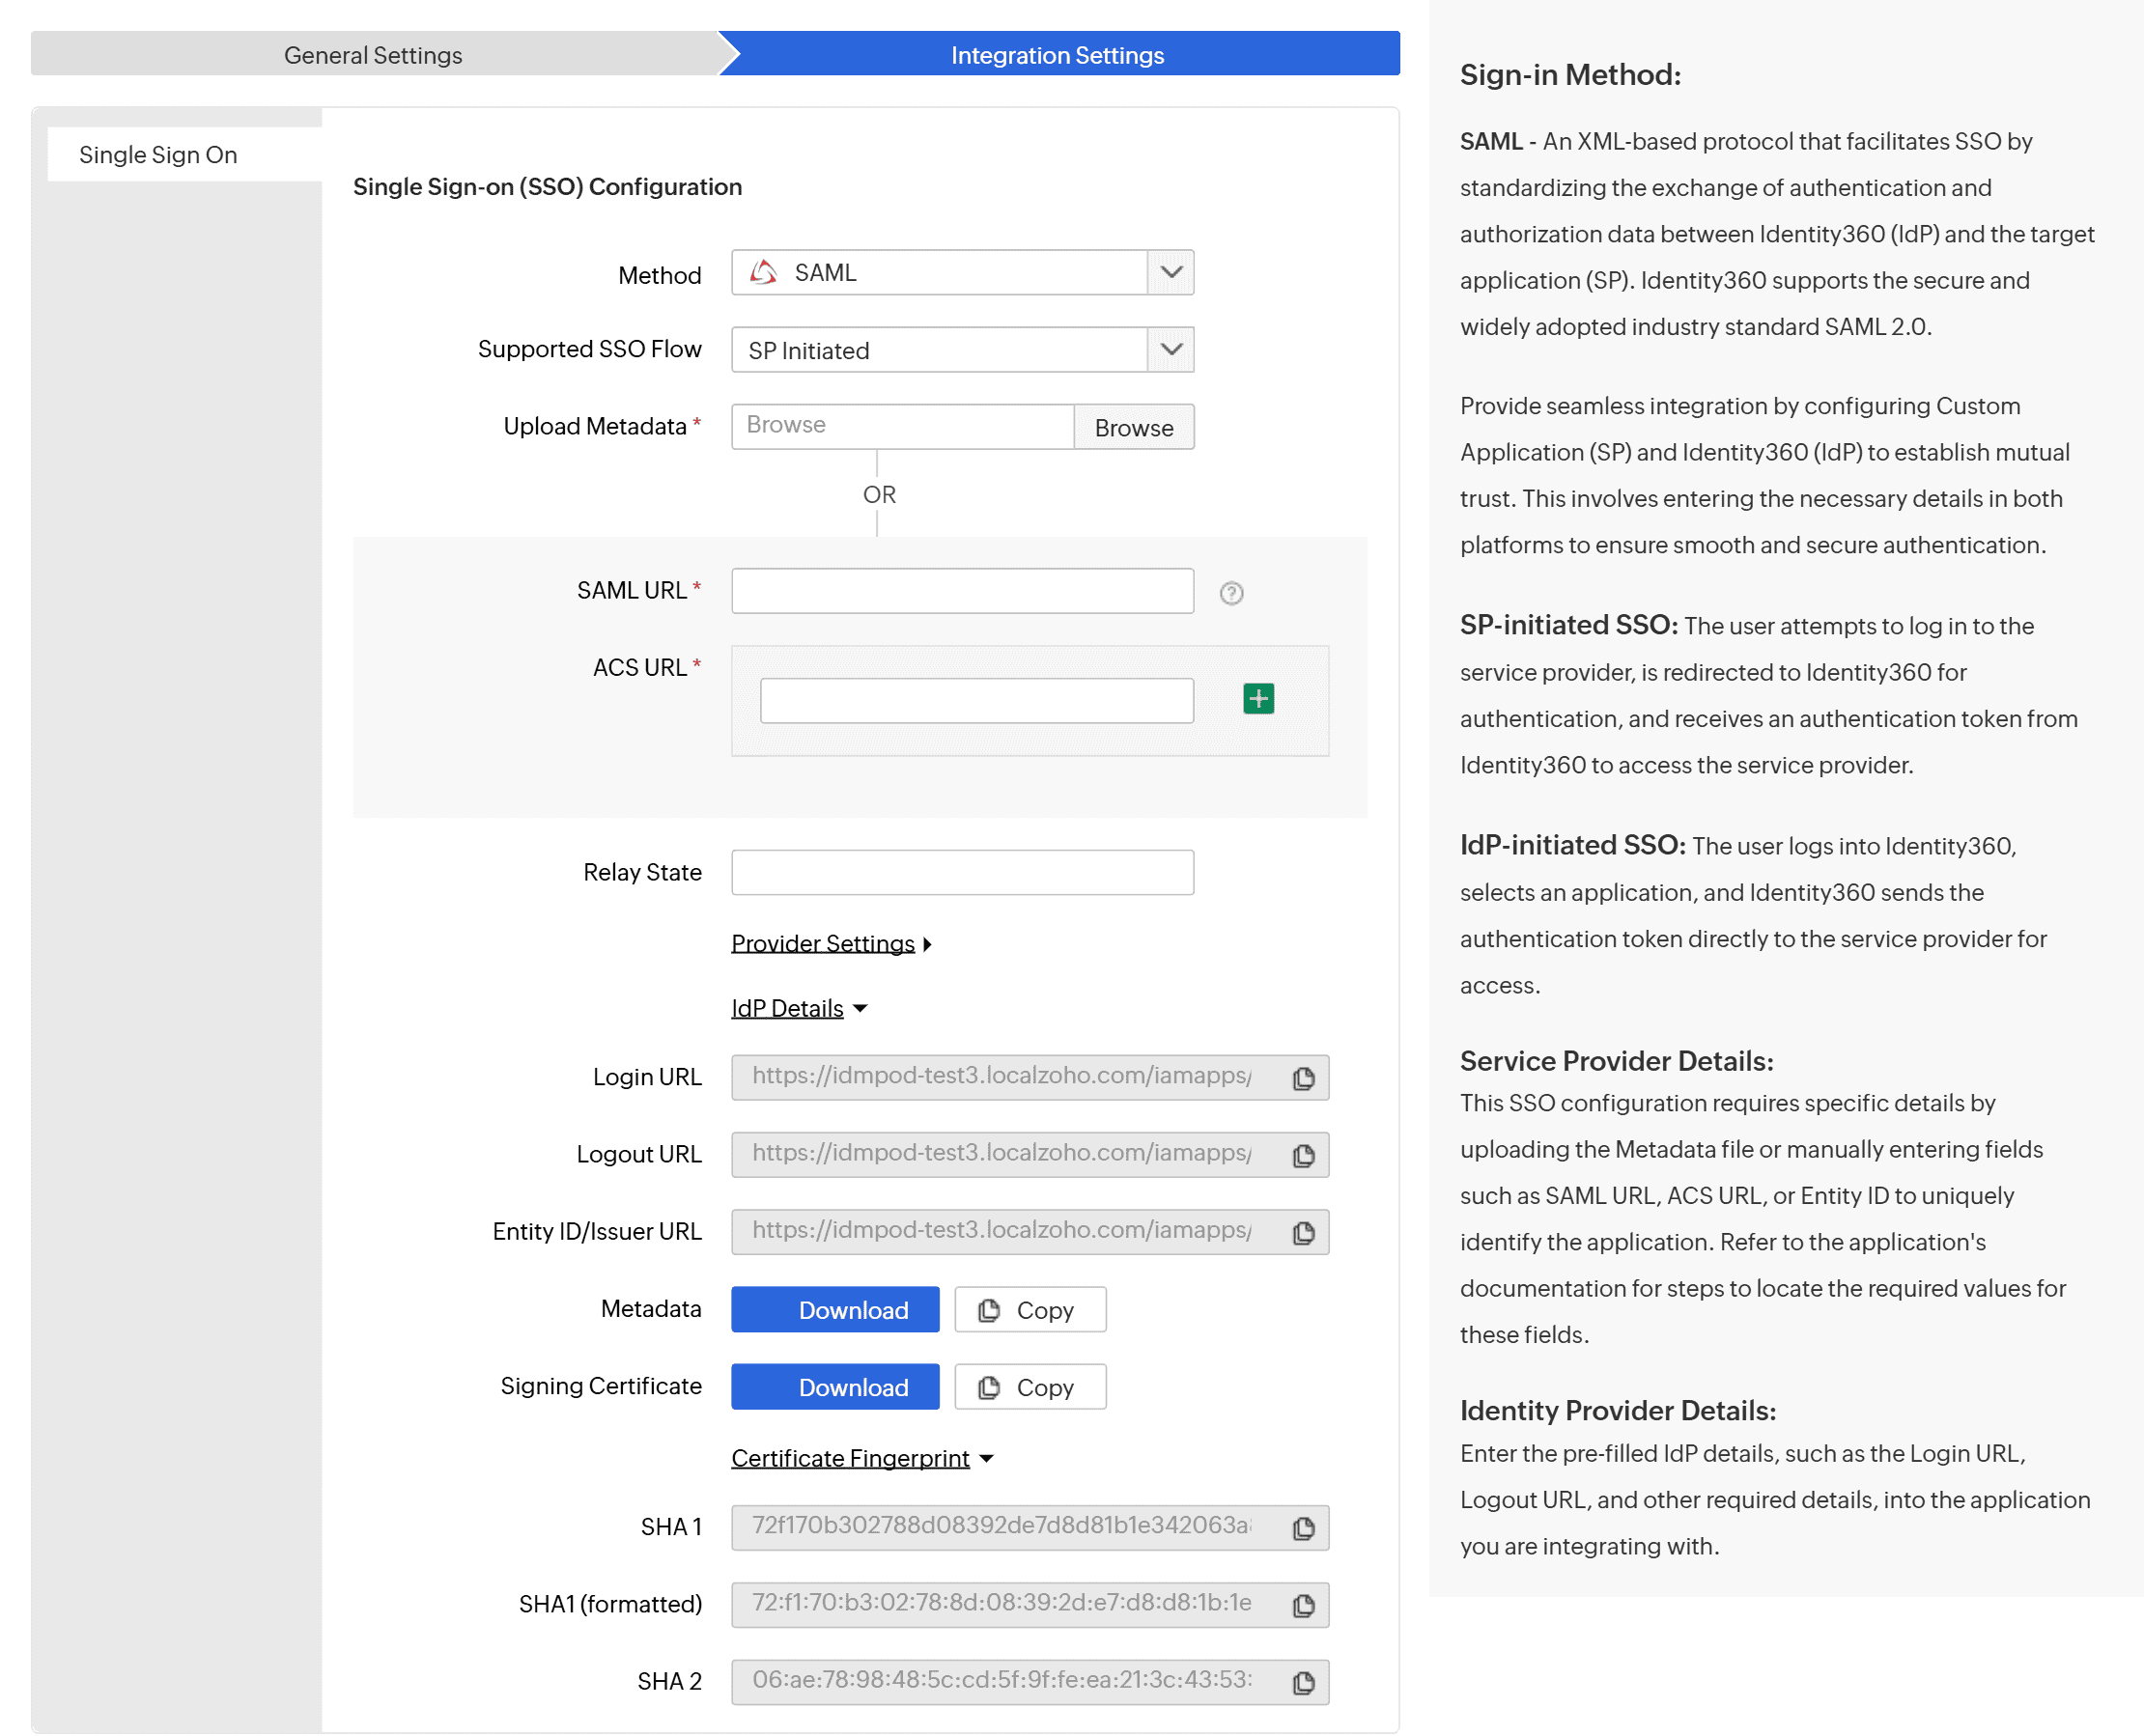The height and width of the screenshot is (1736, 2144).
Task: Click the Entity ID/Issuer URL read-only field
Action: tap(1030, 1231)
